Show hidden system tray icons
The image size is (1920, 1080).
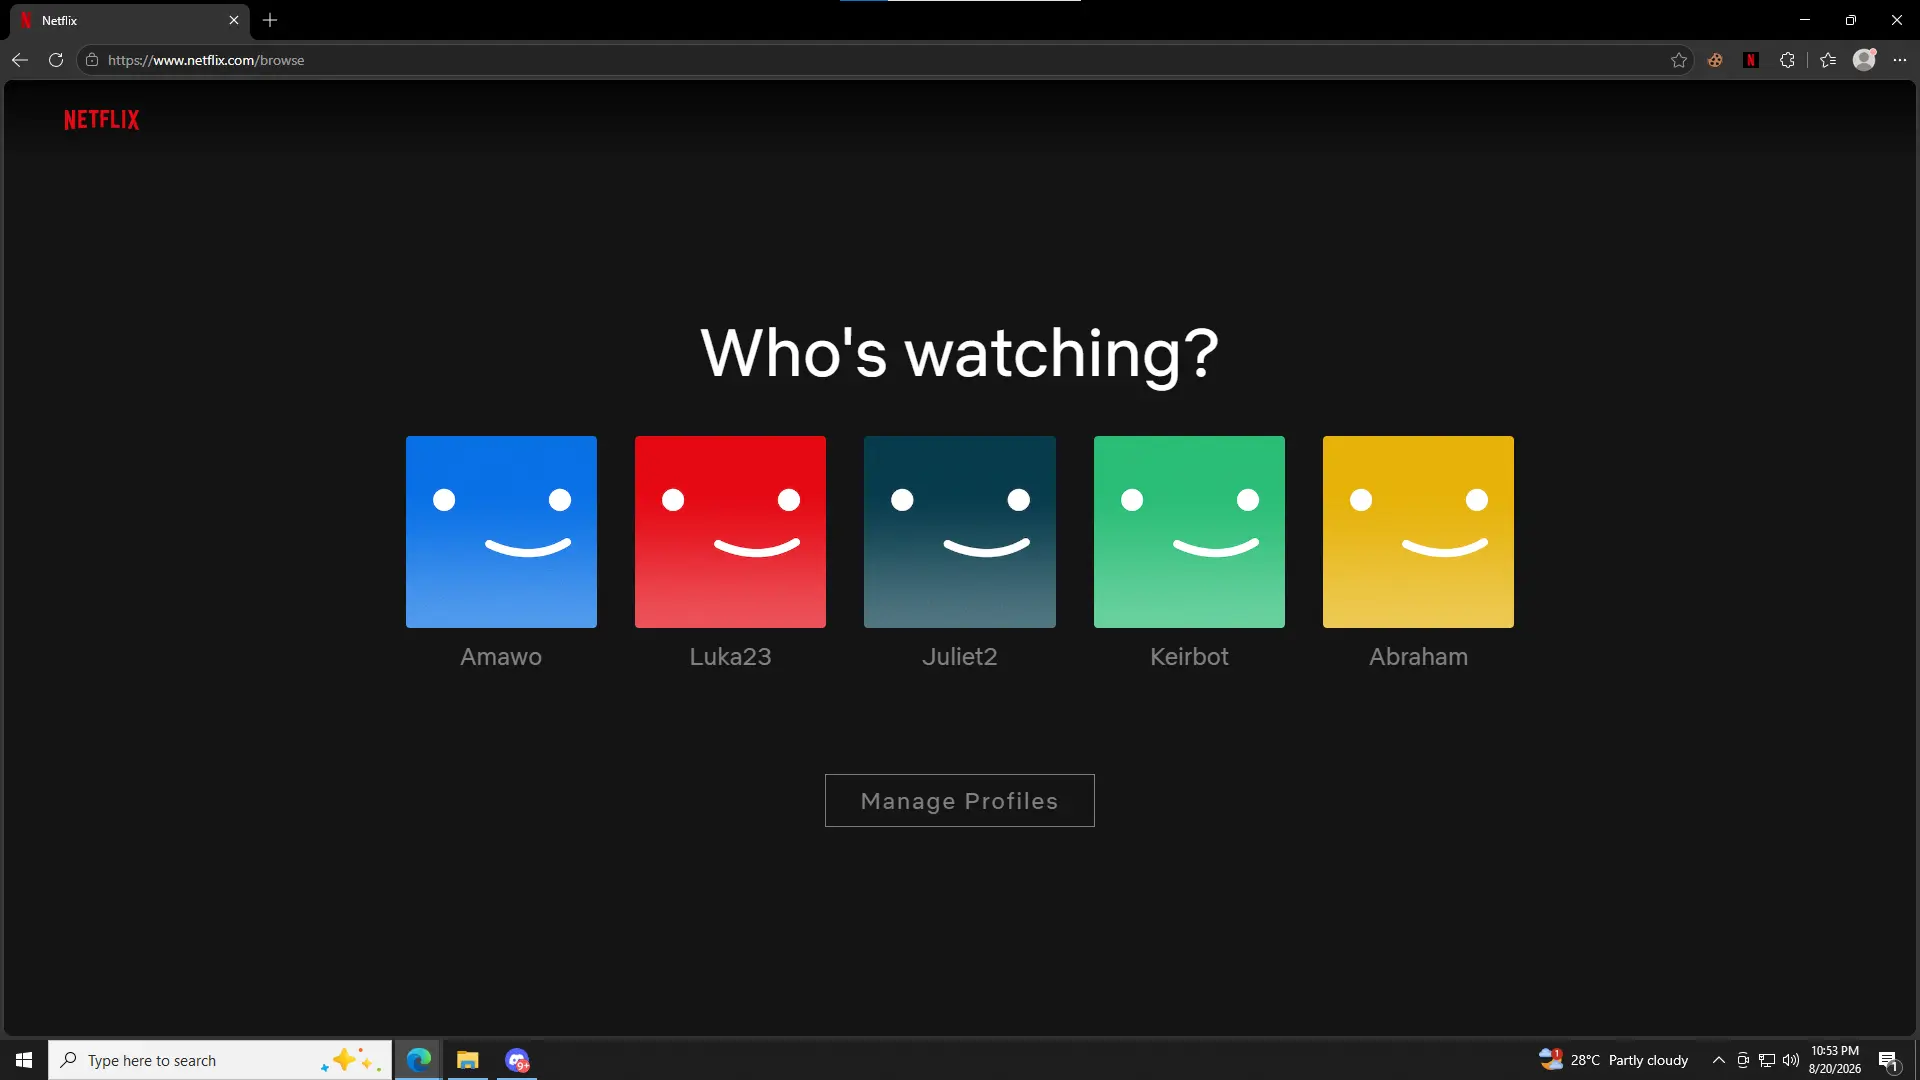[x=1718, y=1060]
